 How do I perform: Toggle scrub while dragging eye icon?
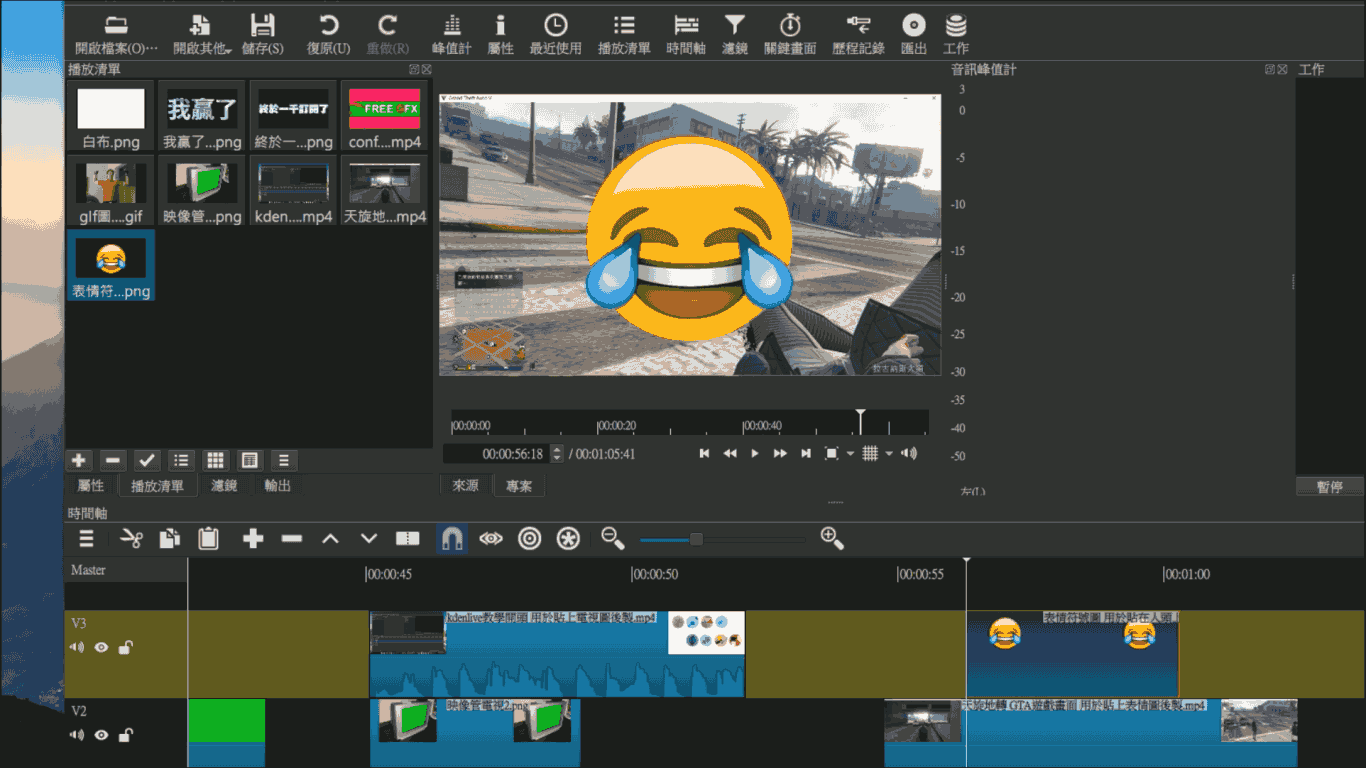click(x=491, y=539)
